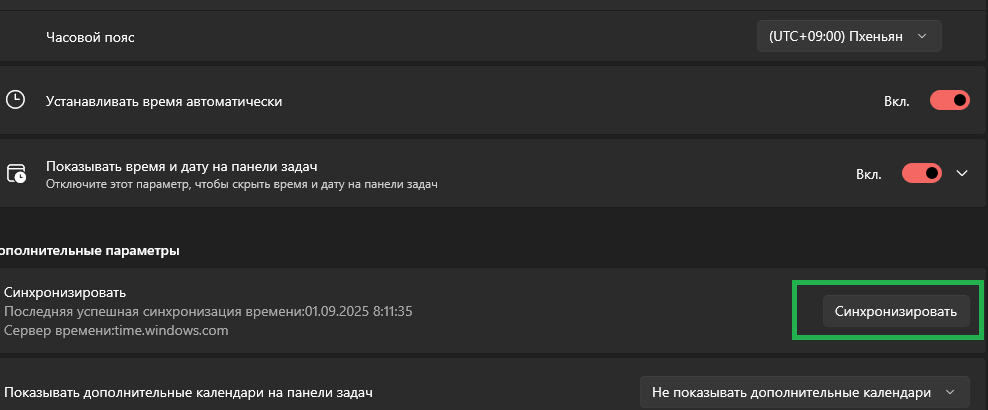Click the calendar-clock icon for taskbar date
The width and height of the screenshot is (988, 410).
click(16, 173)
